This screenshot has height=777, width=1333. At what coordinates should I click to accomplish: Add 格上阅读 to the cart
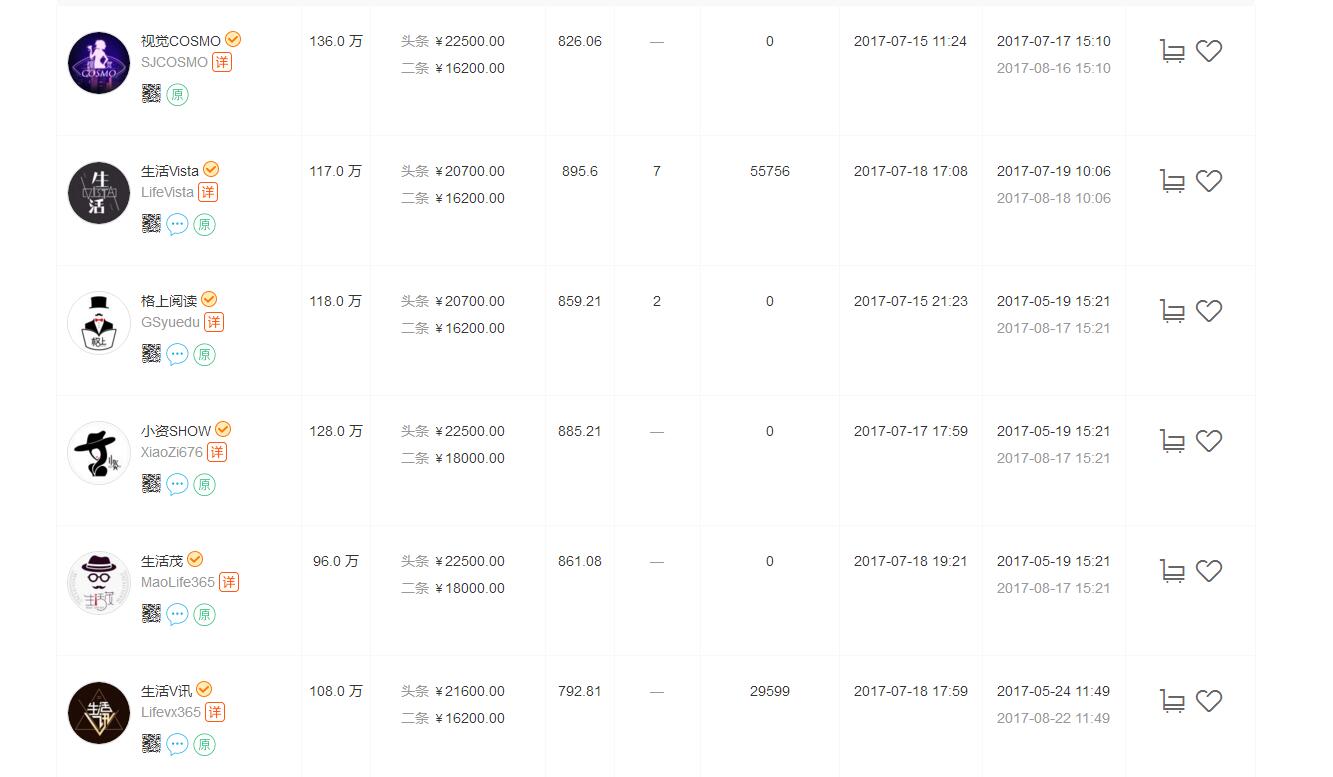pos(1173,311)
